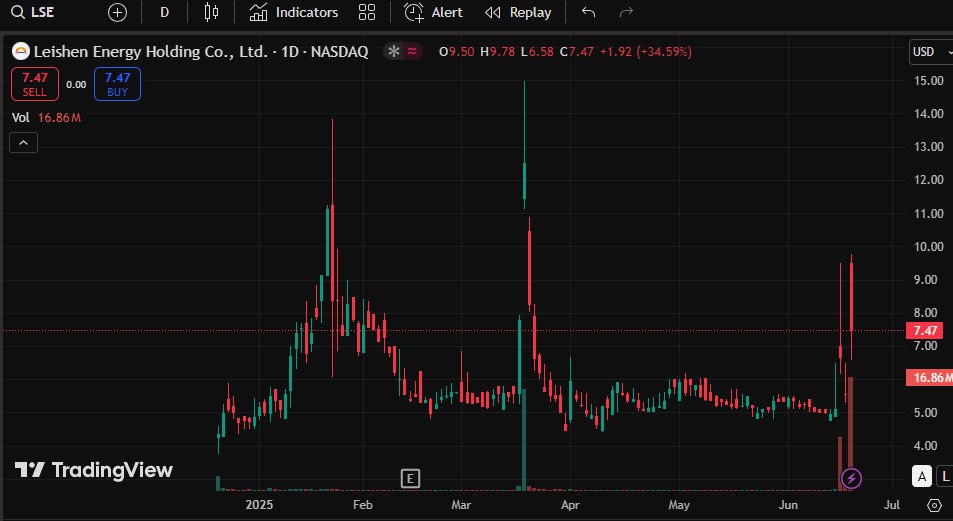Change chart style with the candlestick icon
This screenshot has width=953, height=521.
[x=211, y=12]
